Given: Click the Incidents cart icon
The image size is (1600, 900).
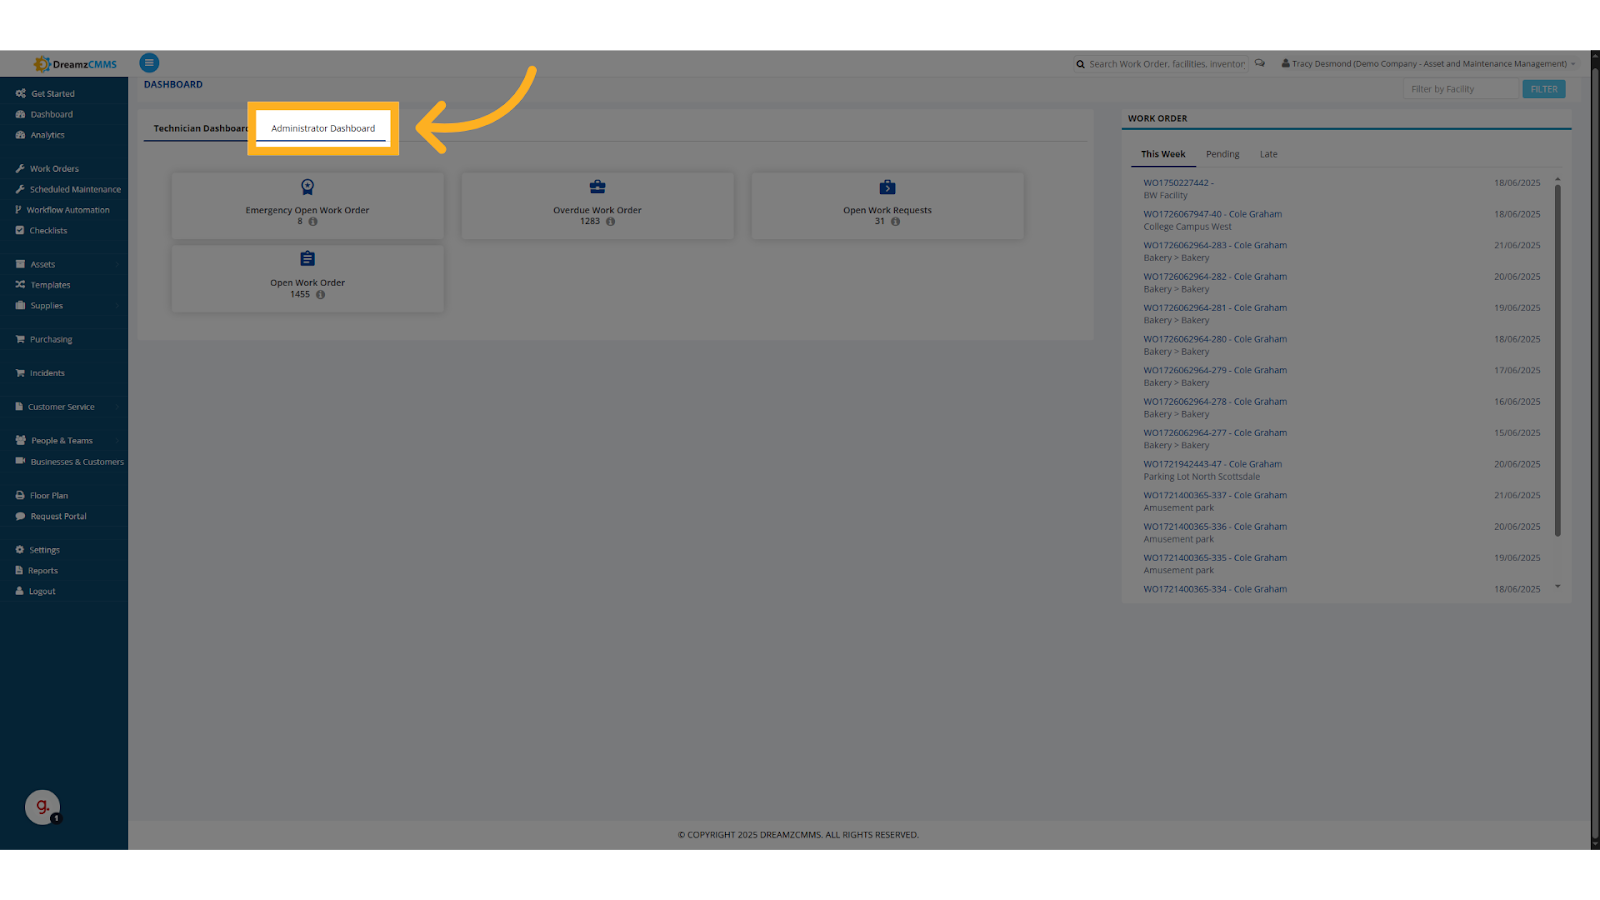Looking at the screenshot, I should [20, 373].
